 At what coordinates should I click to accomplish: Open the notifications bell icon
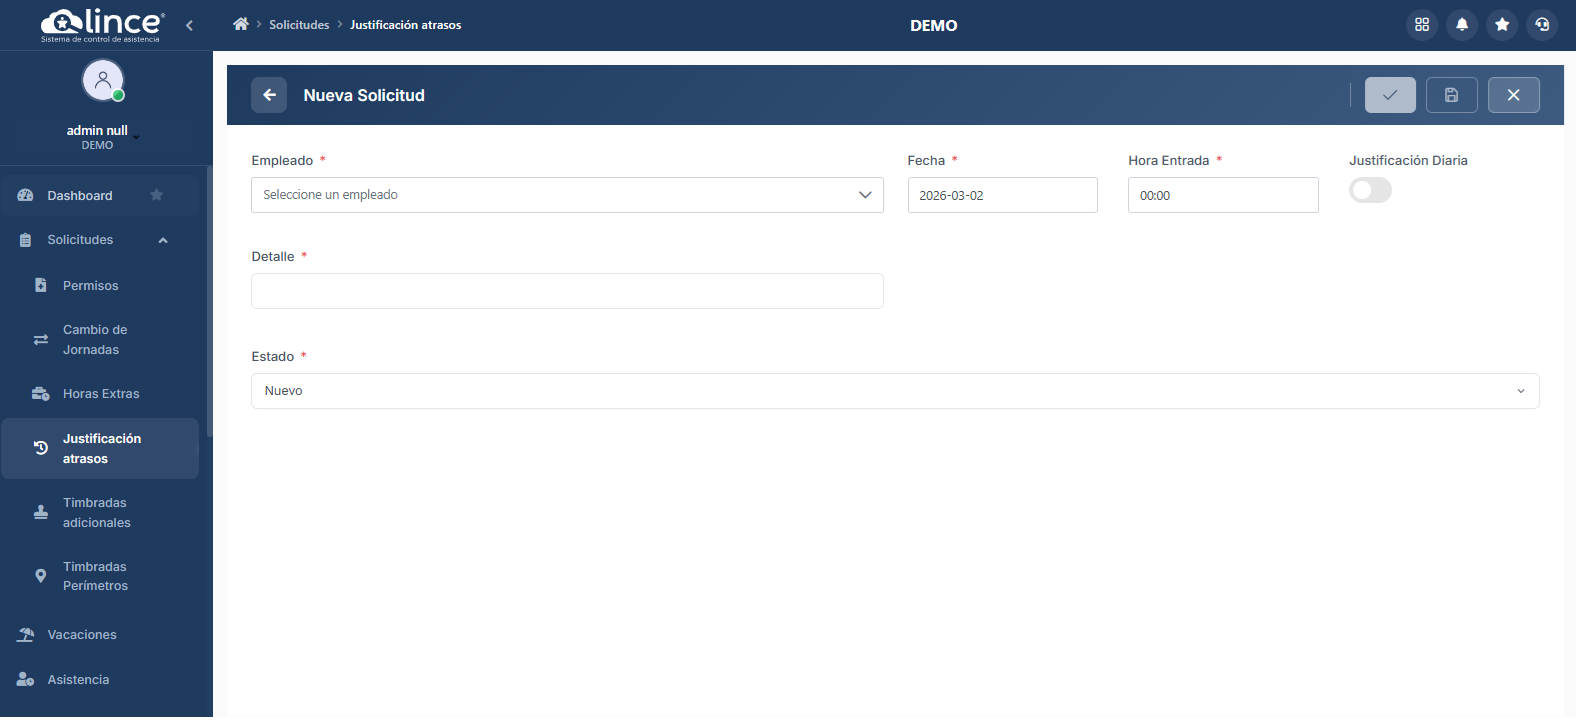pos(1462,25)
